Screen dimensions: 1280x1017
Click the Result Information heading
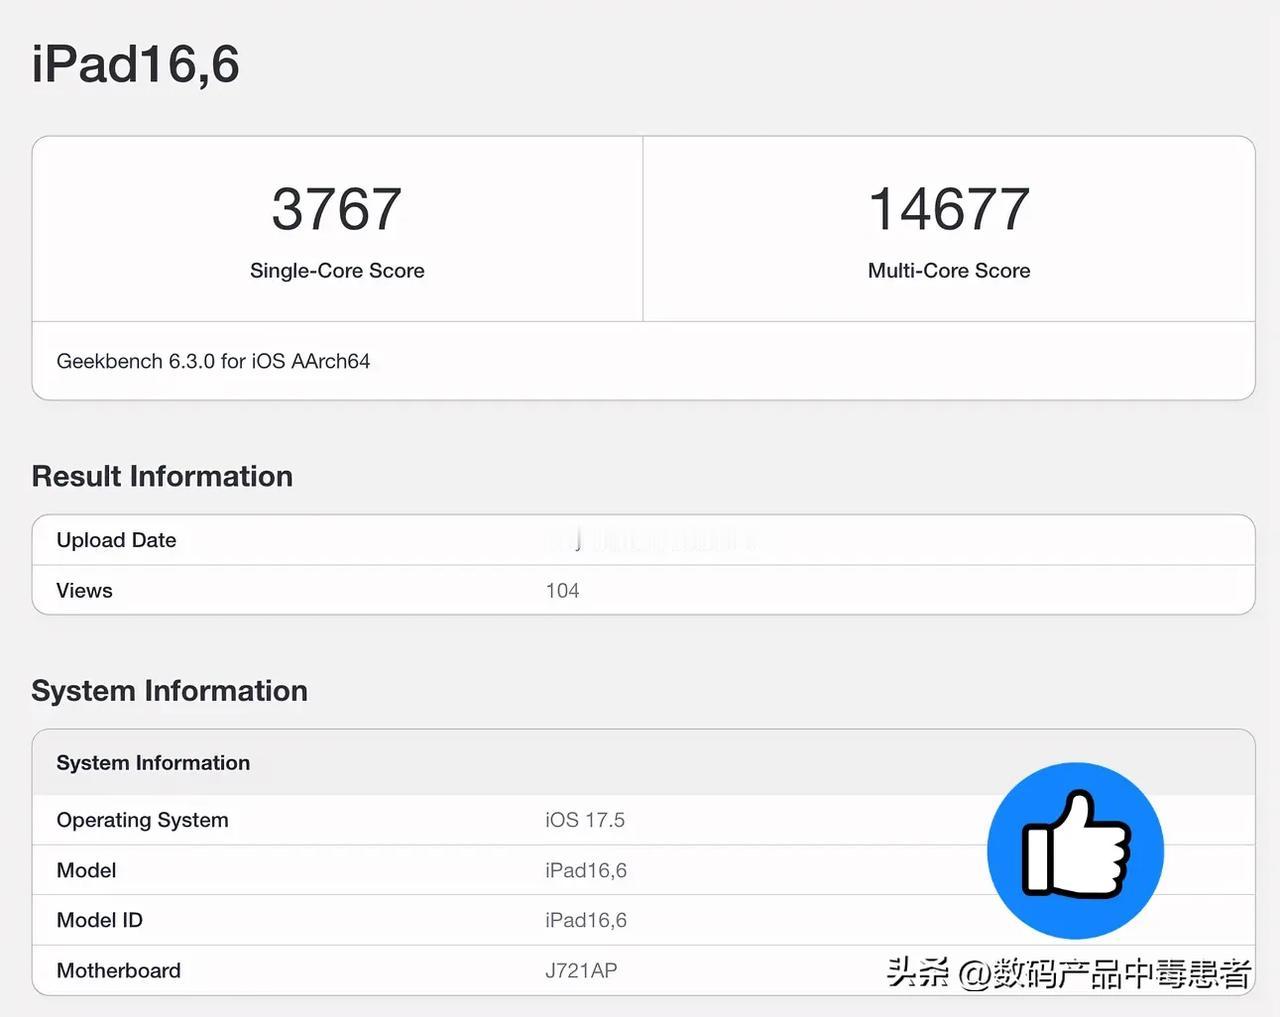click(162, 476)
